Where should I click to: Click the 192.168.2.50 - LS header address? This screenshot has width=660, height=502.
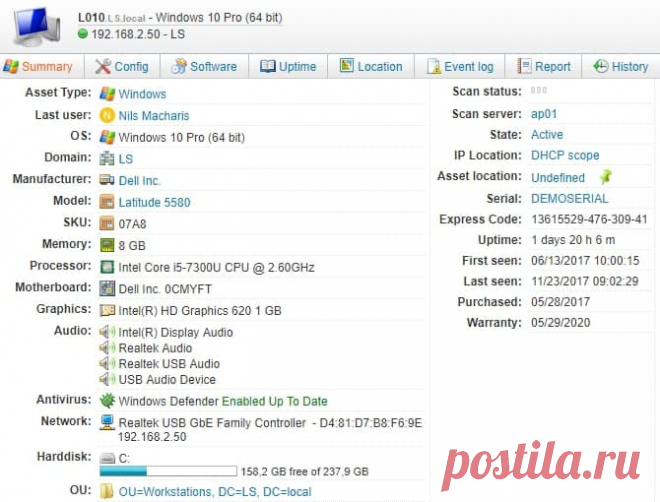tap(138, 34)
